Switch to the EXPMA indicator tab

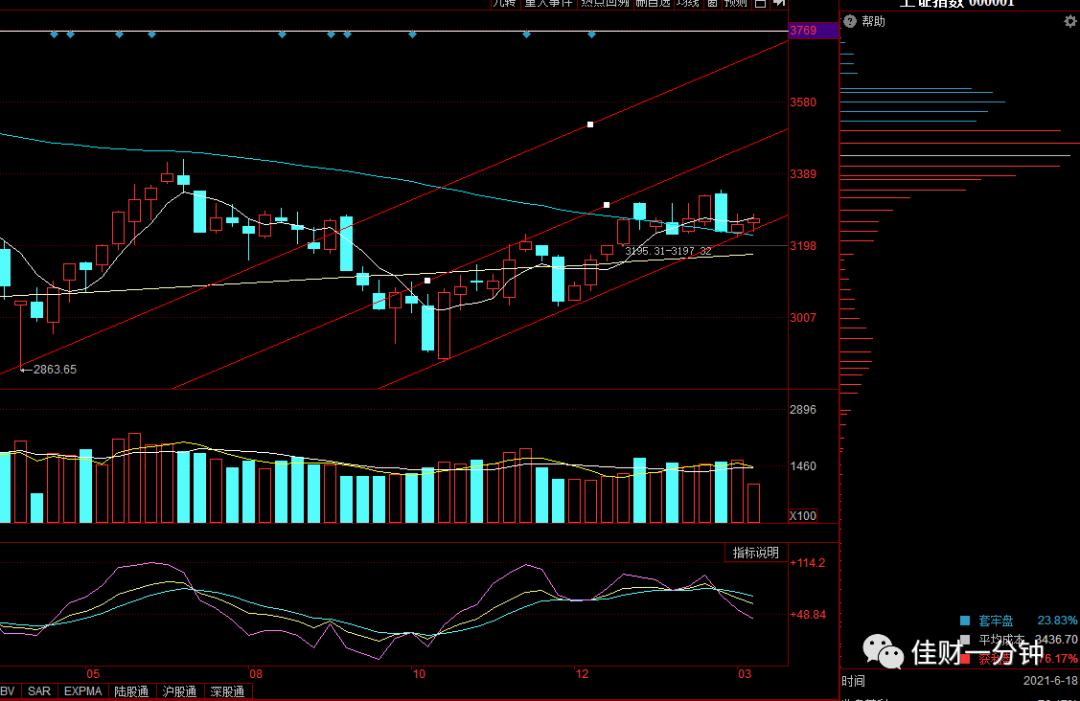83,691
